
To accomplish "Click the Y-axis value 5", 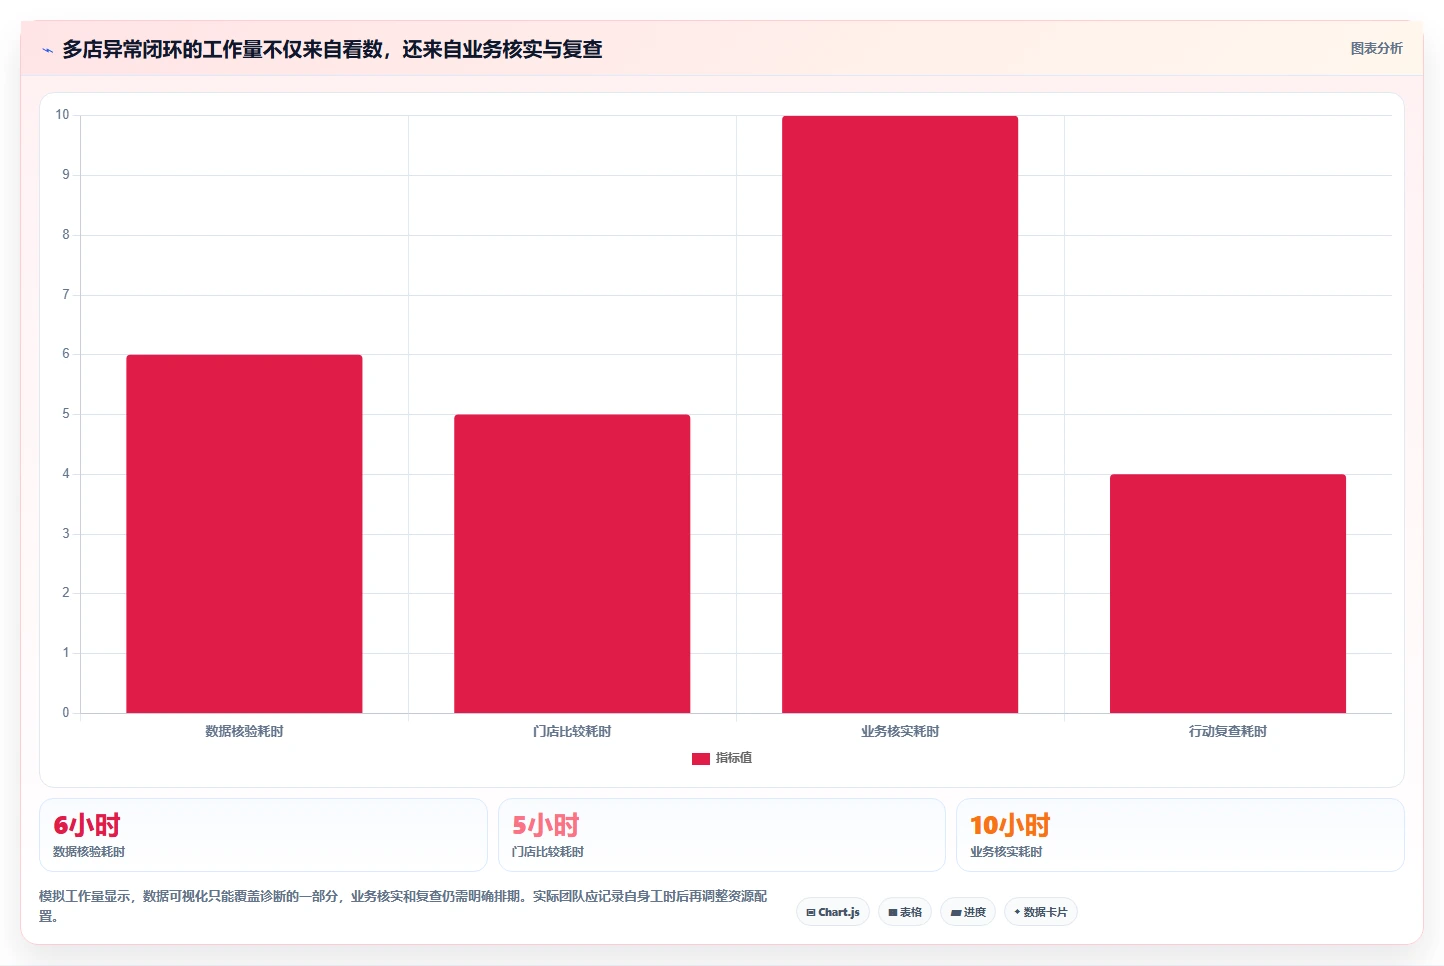I will coord(66,414).
